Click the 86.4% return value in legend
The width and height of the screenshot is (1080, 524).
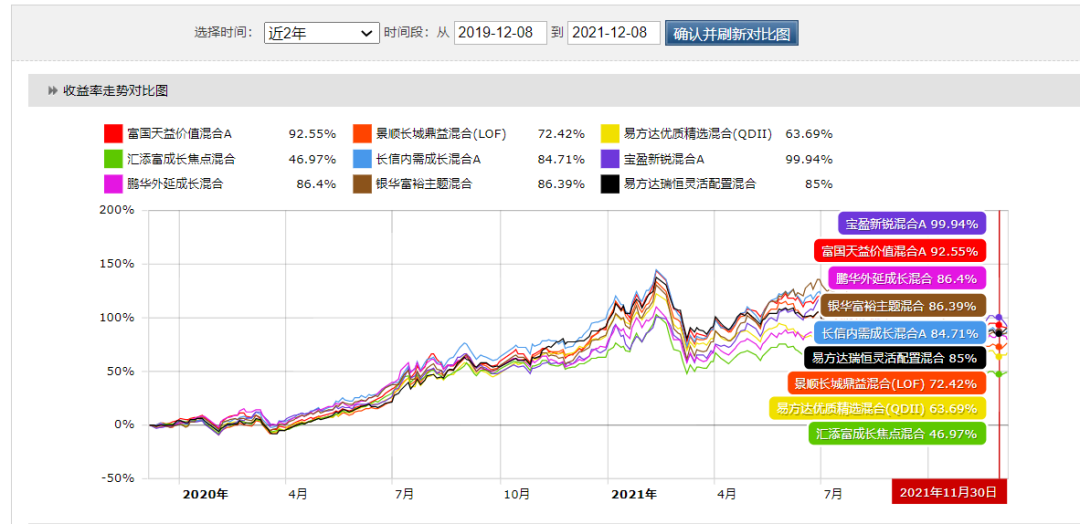[x=318, y=184]
